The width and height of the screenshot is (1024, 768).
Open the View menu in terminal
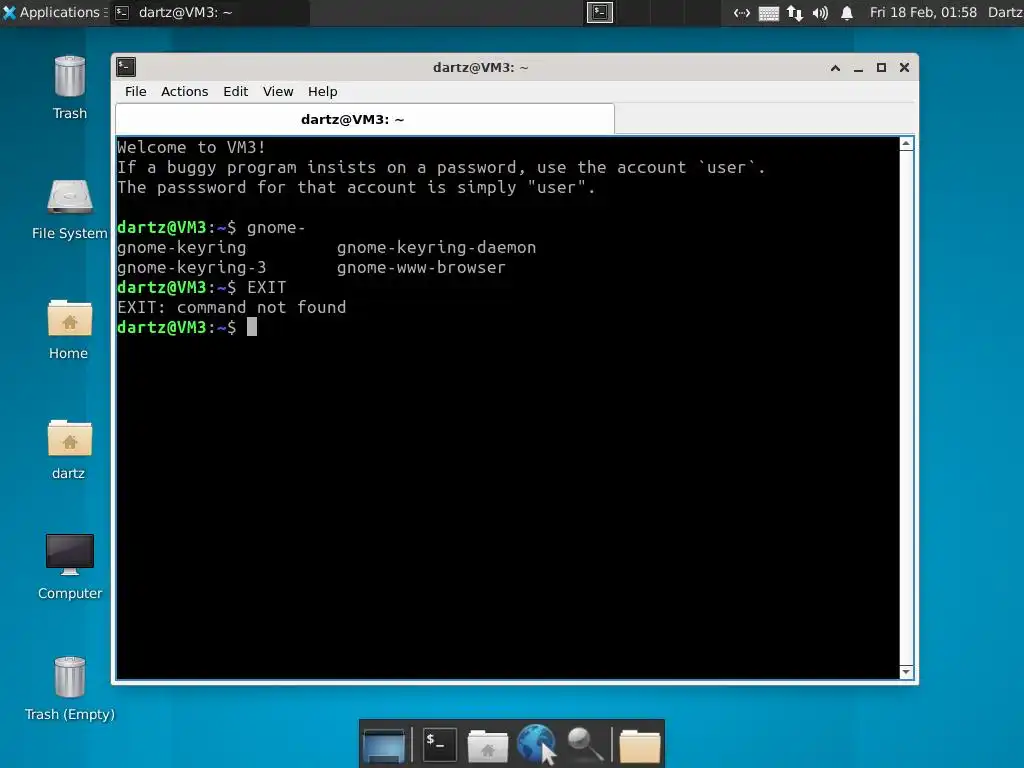point(278,91)
